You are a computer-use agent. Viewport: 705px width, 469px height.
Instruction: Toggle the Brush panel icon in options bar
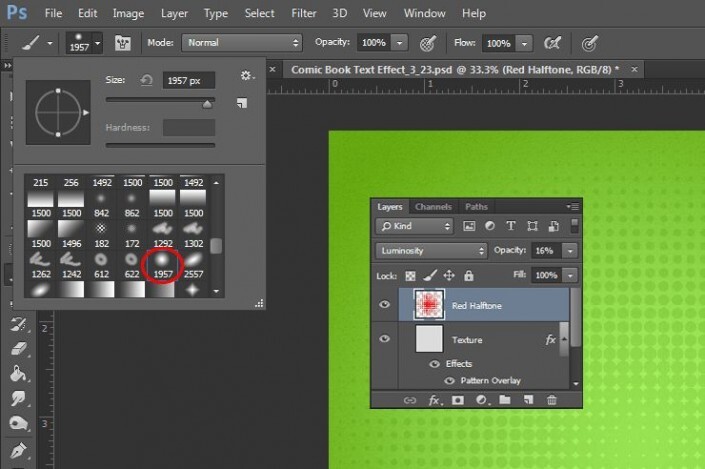(x=125, y=43)
